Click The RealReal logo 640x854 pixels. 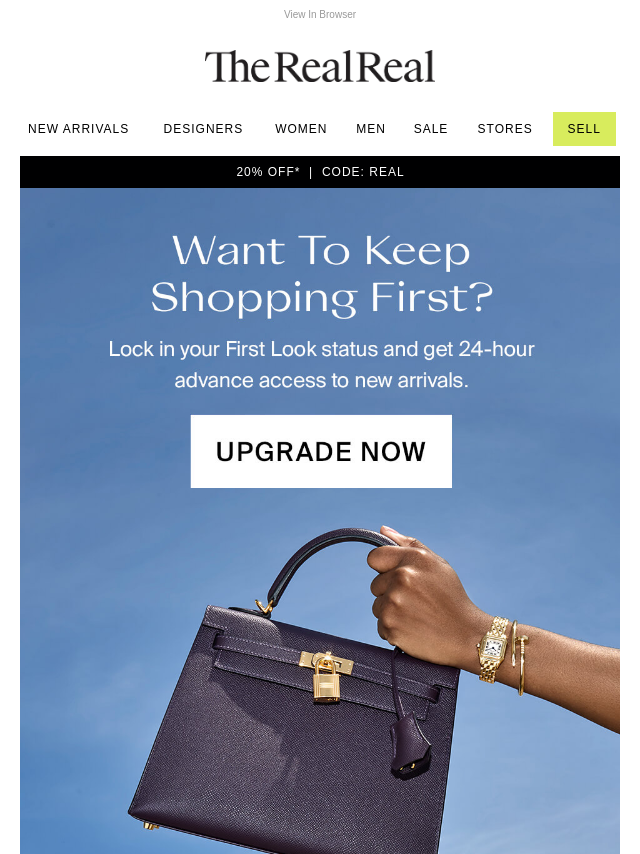click(320, 67)
